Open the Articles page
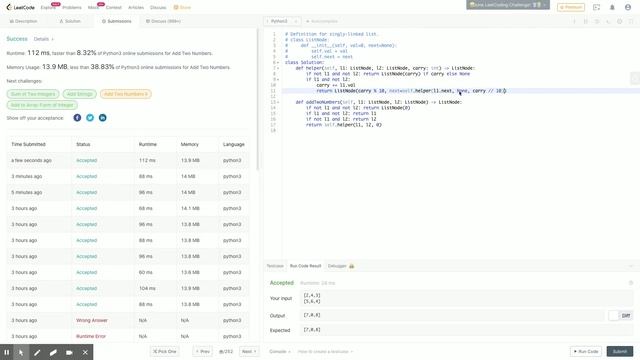The image size is (640, 360). pyautogui.click(x=136, y=7)
